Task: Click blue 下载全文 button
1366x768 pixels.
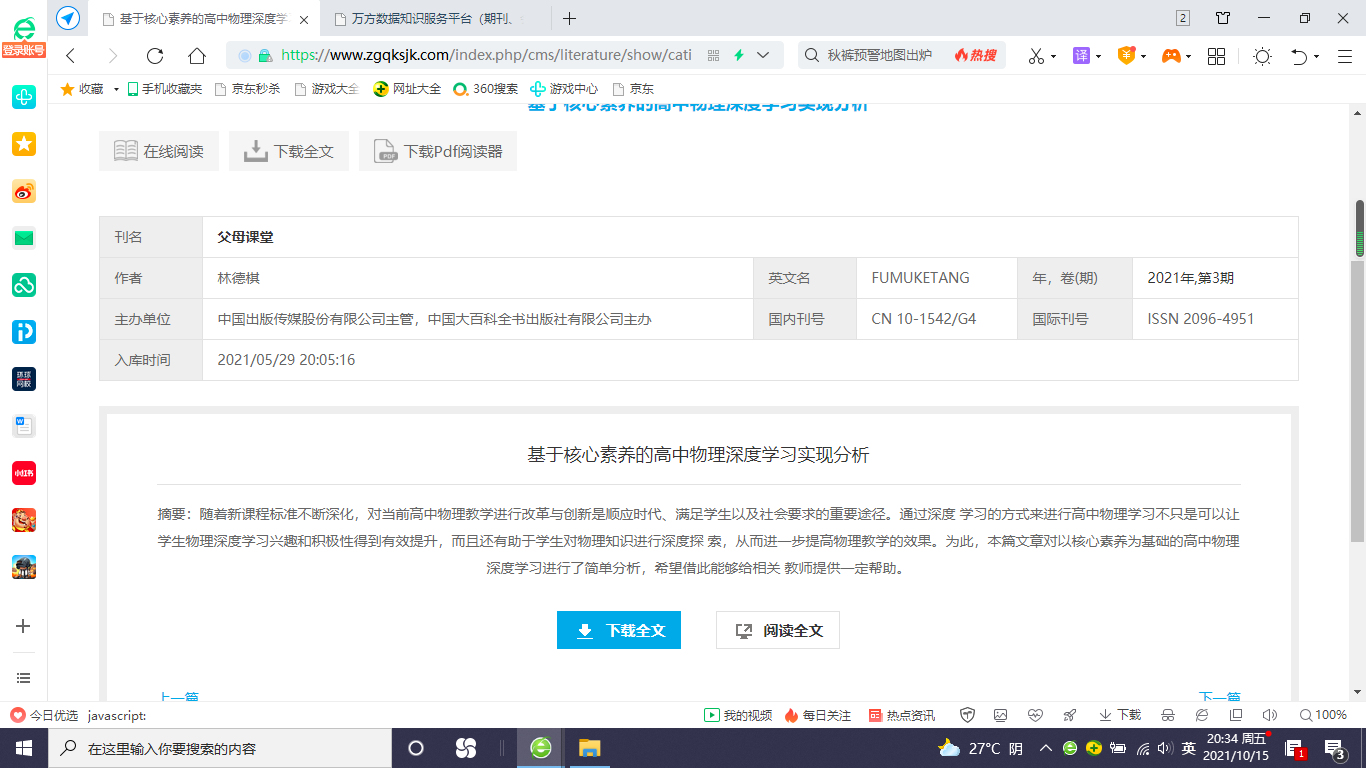Action: [619, 630]
